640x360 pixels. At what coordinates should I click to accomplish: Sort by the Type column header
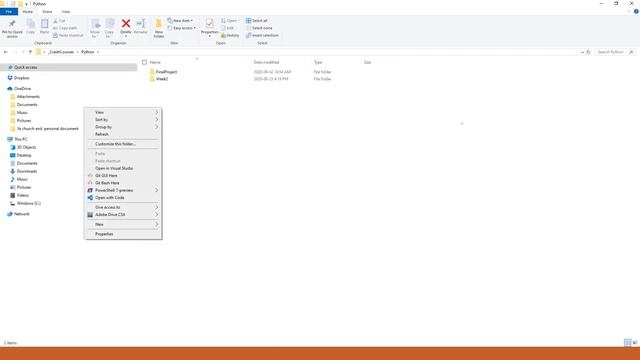(x=318, y=62)
